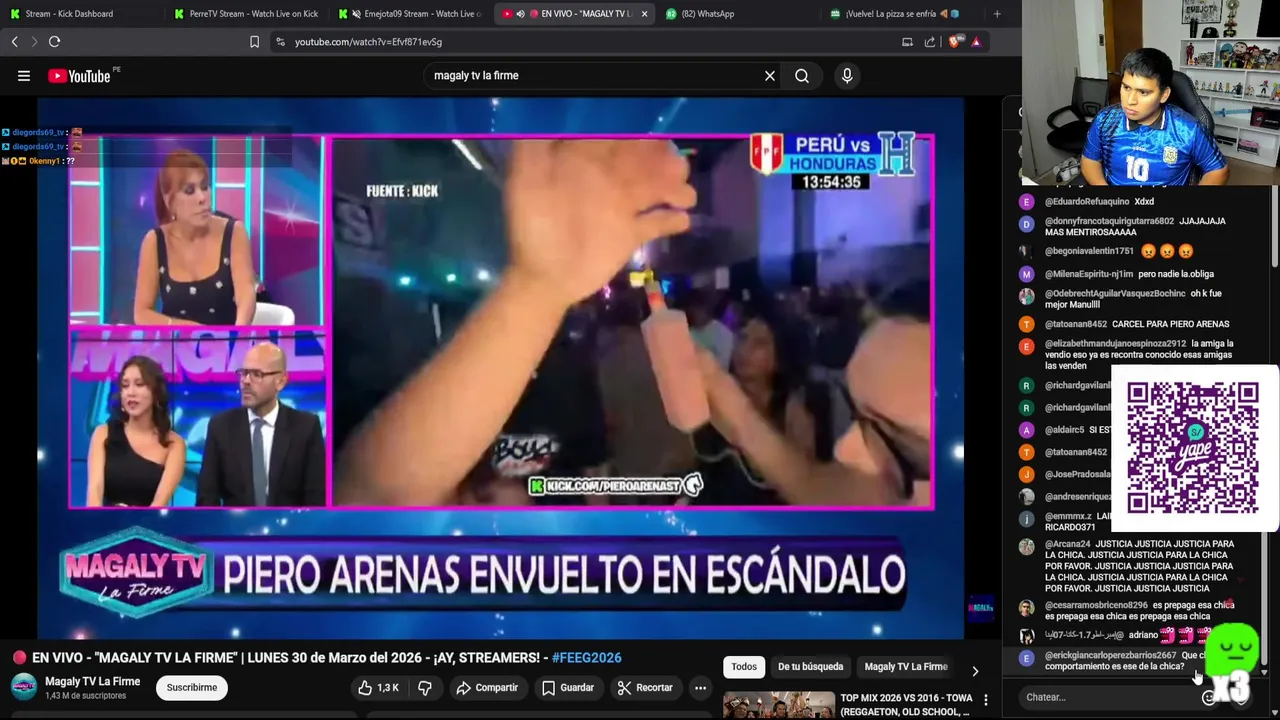
Task: Click avatar of @OdebrechtAguilarVasquezBochinc
Action: click(1026, 296)
